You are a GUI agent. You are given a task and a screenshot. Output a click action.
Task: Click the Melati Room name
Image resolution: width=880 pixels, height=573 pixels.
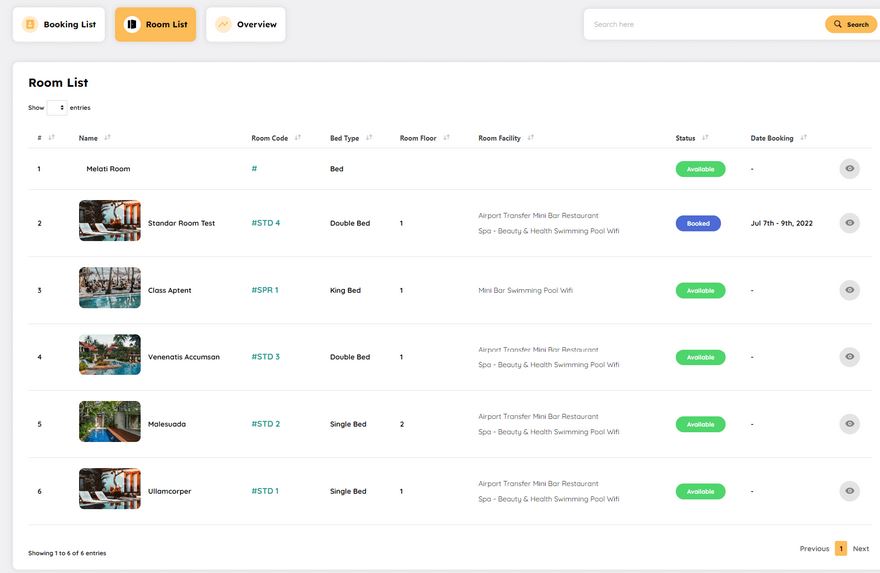[108, 169]
